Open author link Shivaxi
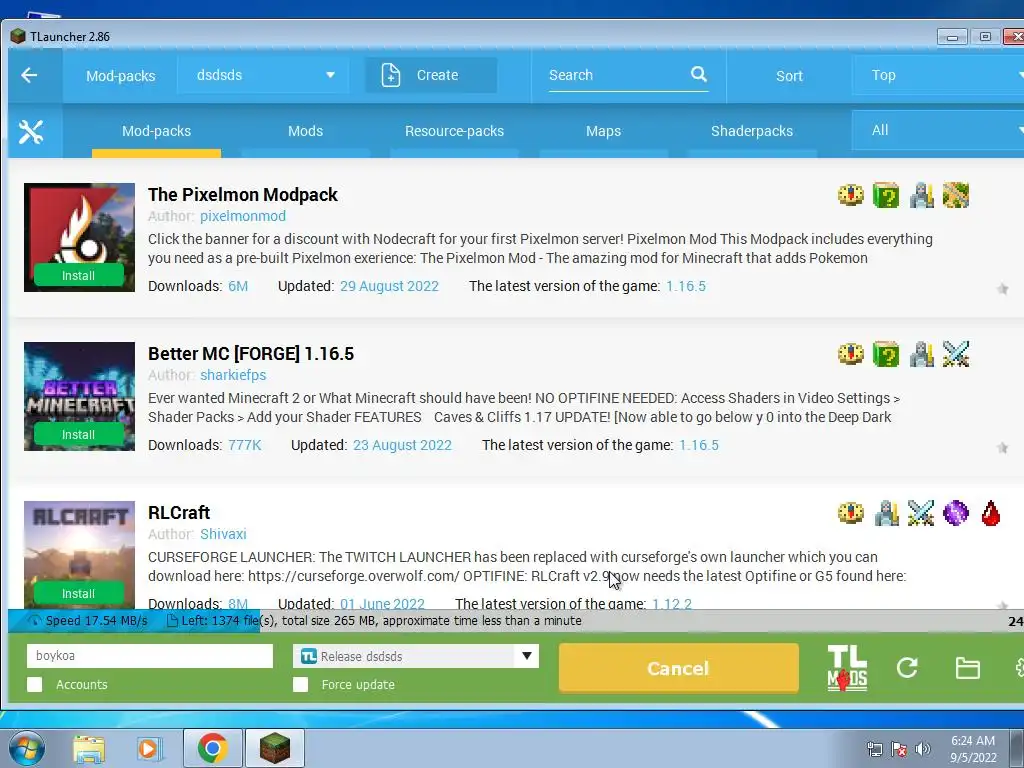 coord(223,534)
